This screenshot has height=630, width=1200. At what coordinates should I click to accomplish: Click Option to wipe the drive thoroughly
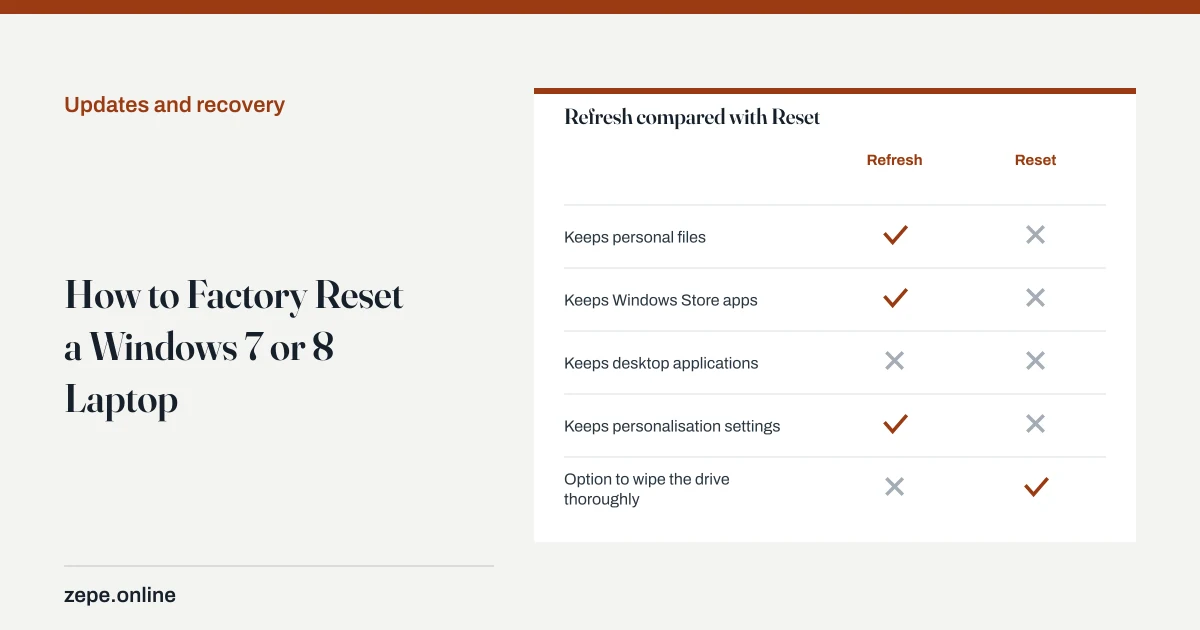647,489
